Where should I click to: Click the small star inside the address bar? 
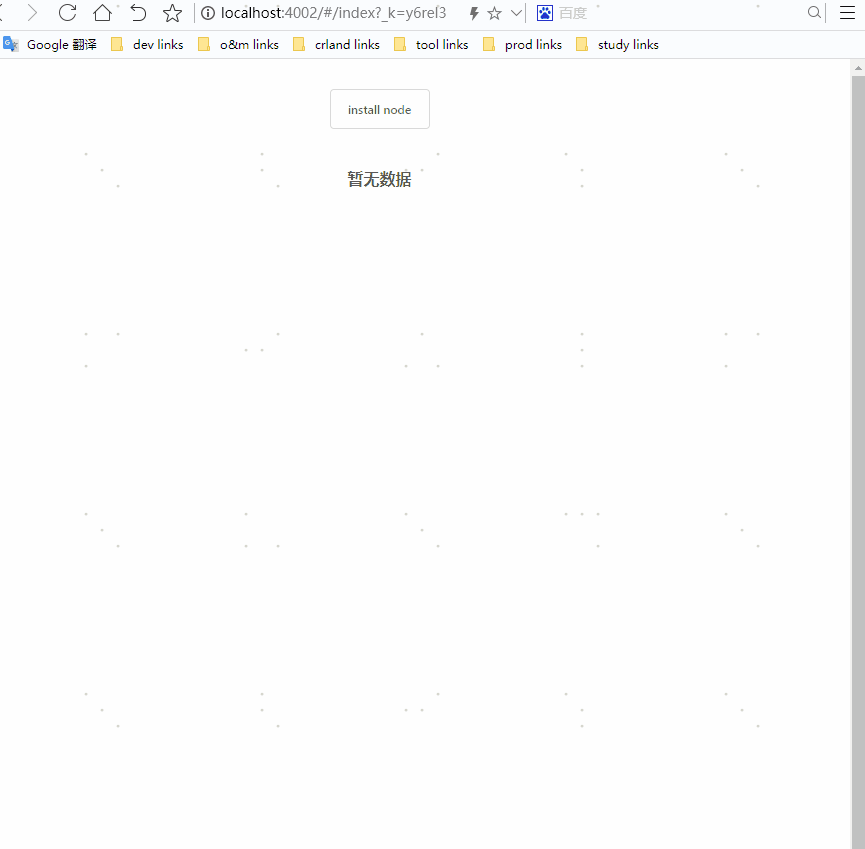coord(495,13)
